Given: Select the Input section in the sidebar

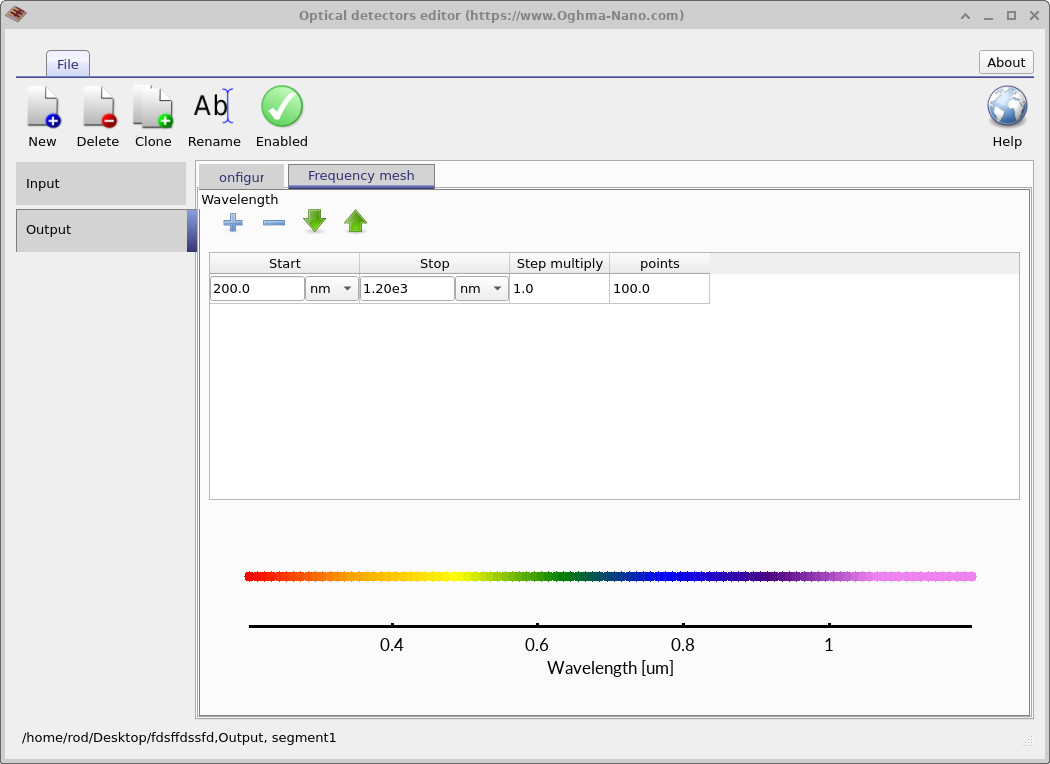Looking at the screenshot, I should (x=100, y=183).
